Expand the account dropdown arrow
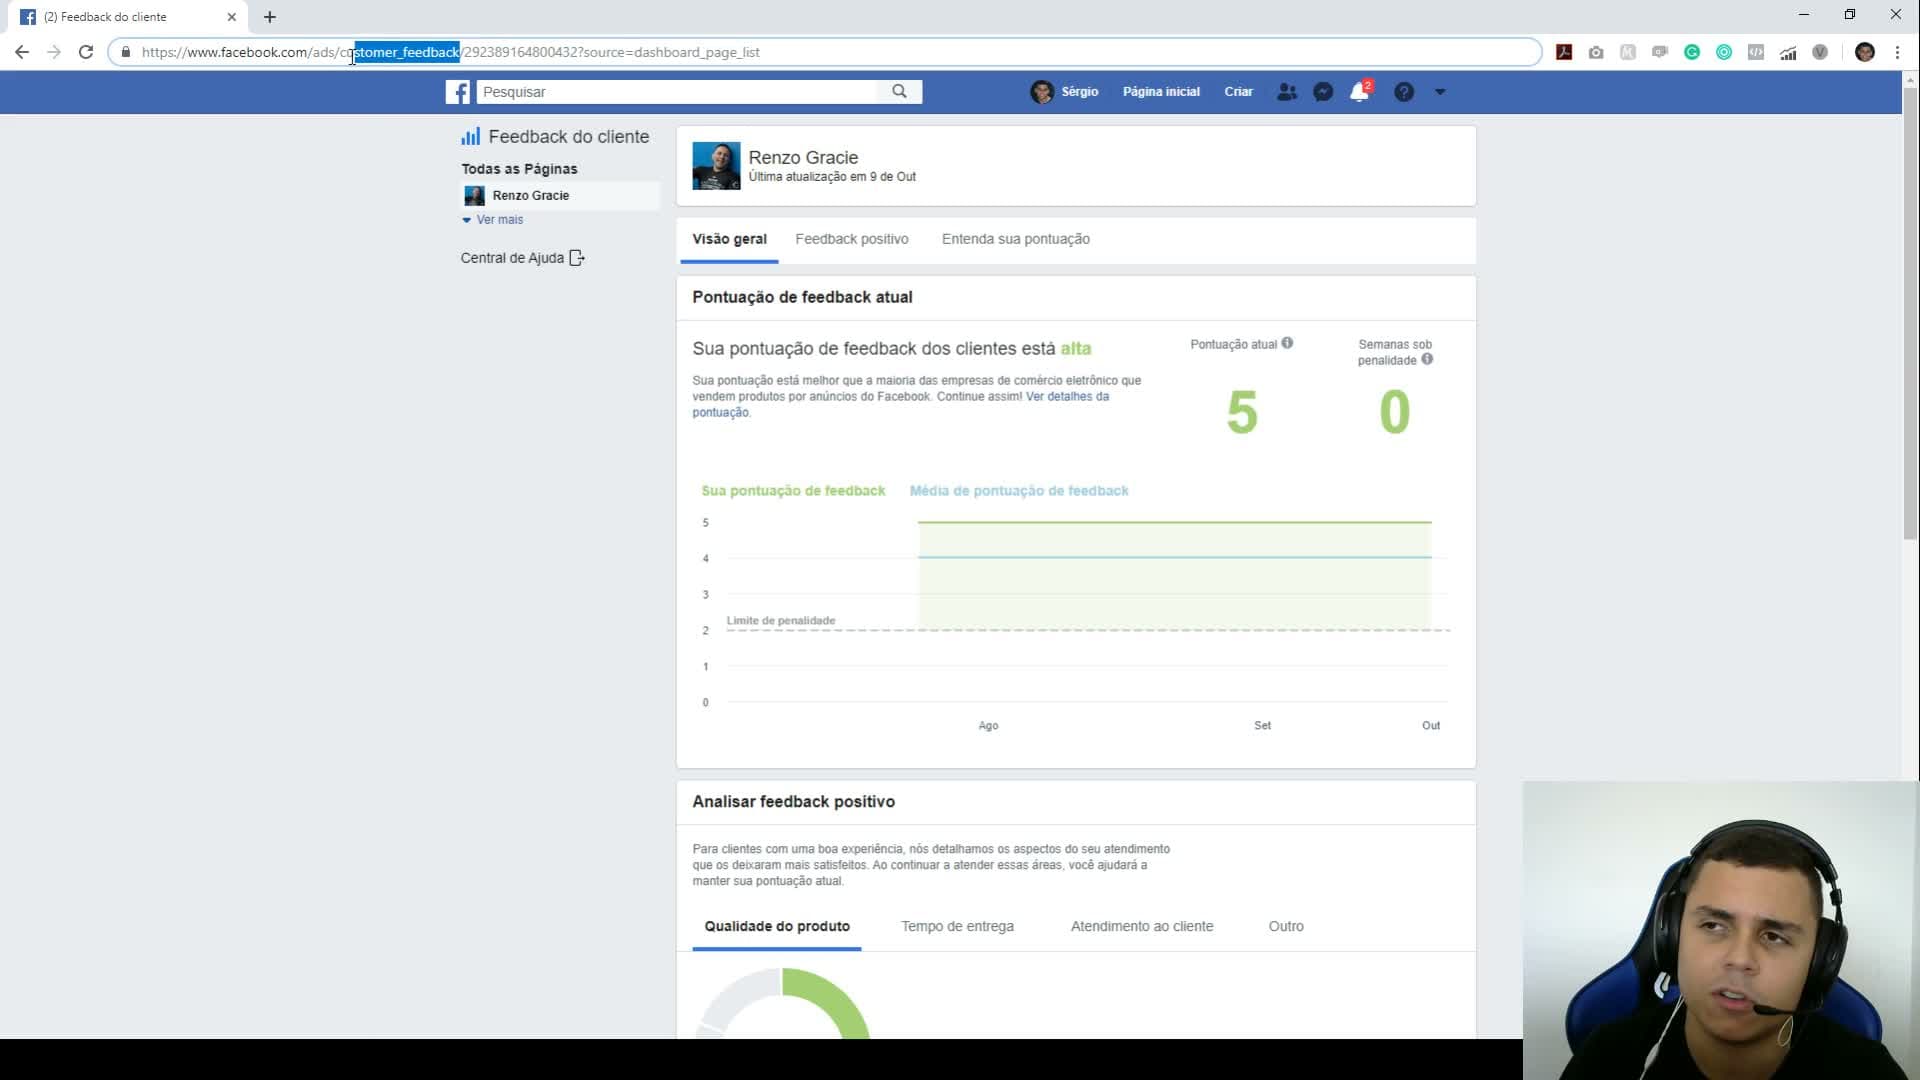 coord(1440,92)
